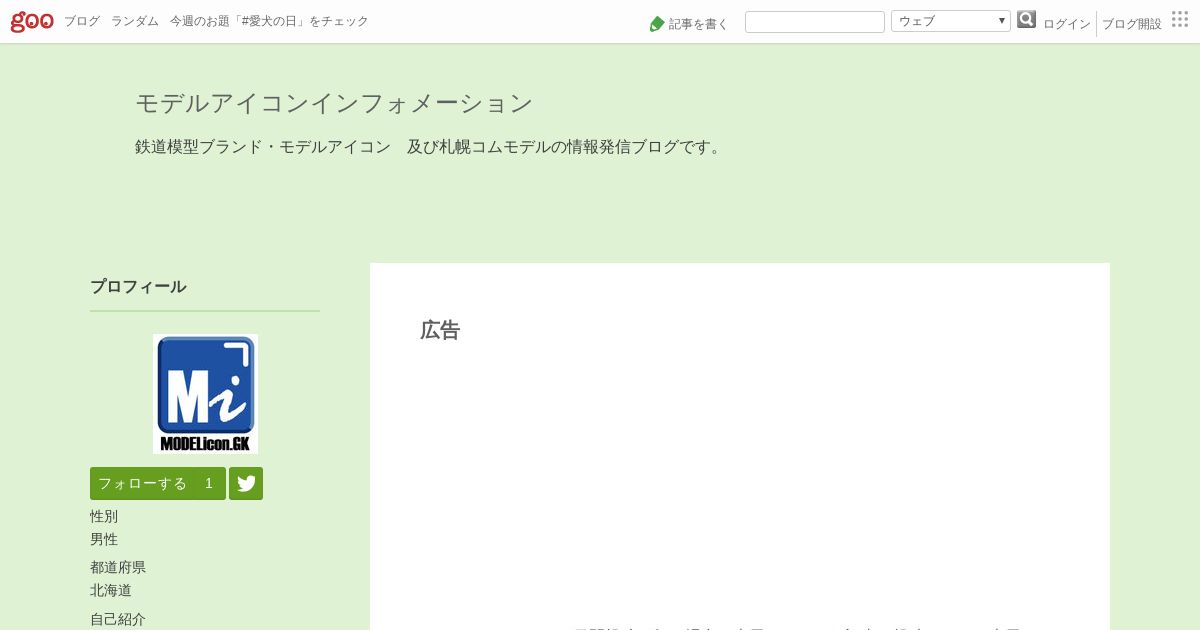
Task: Click the 男性 value text
Action: point(104,539)
